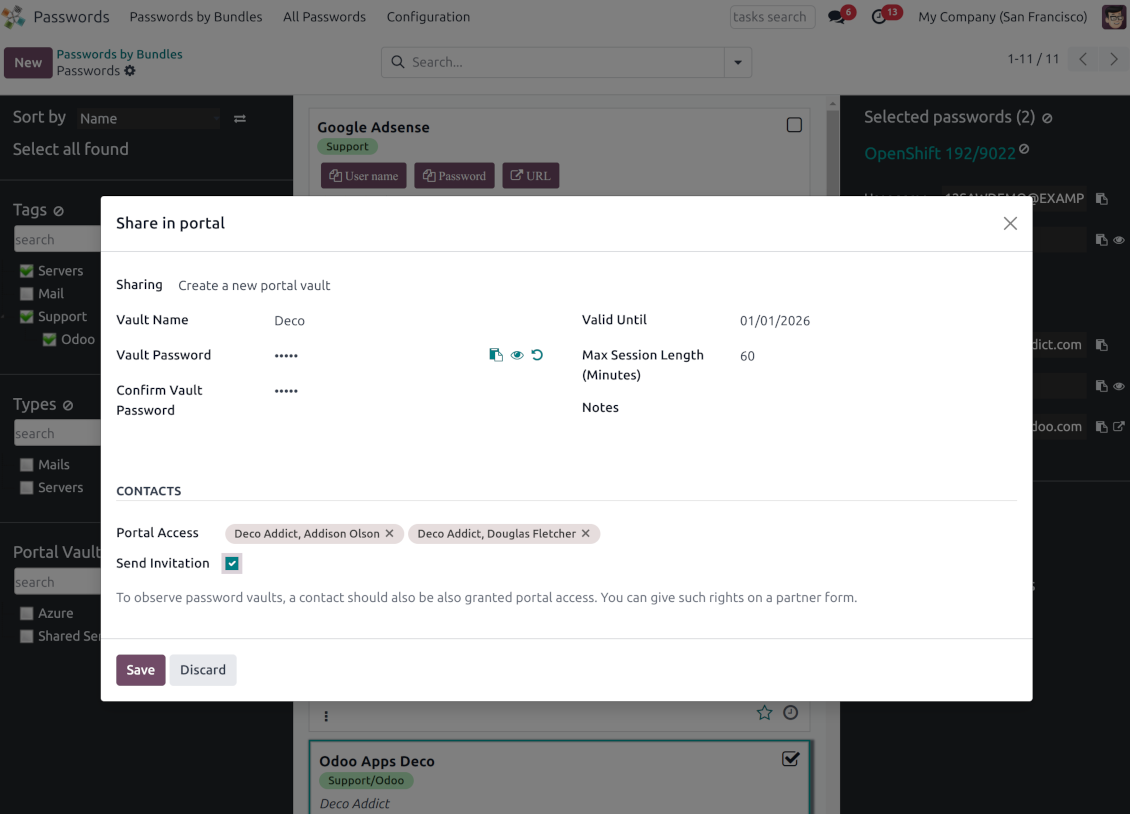This screenshot has height=814, width=1130.
Task: Open the messages chat icon
Action: click(837, 17)
